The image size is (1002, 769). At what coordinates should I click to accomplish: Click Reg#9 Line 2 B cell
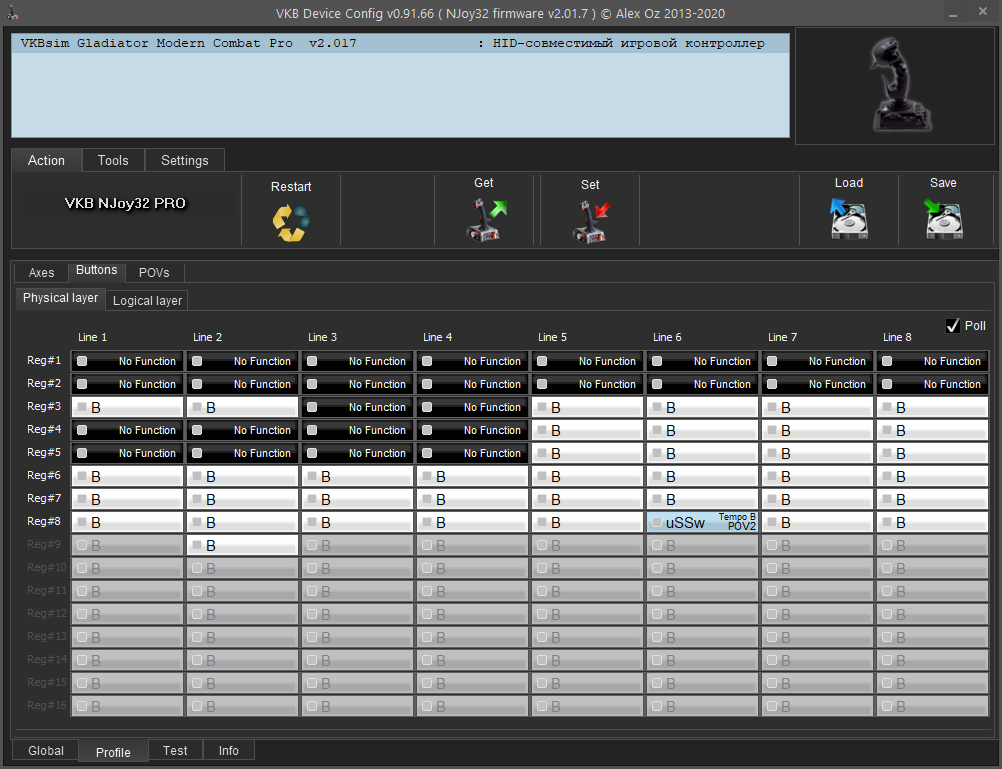click(x=242, y=545)
